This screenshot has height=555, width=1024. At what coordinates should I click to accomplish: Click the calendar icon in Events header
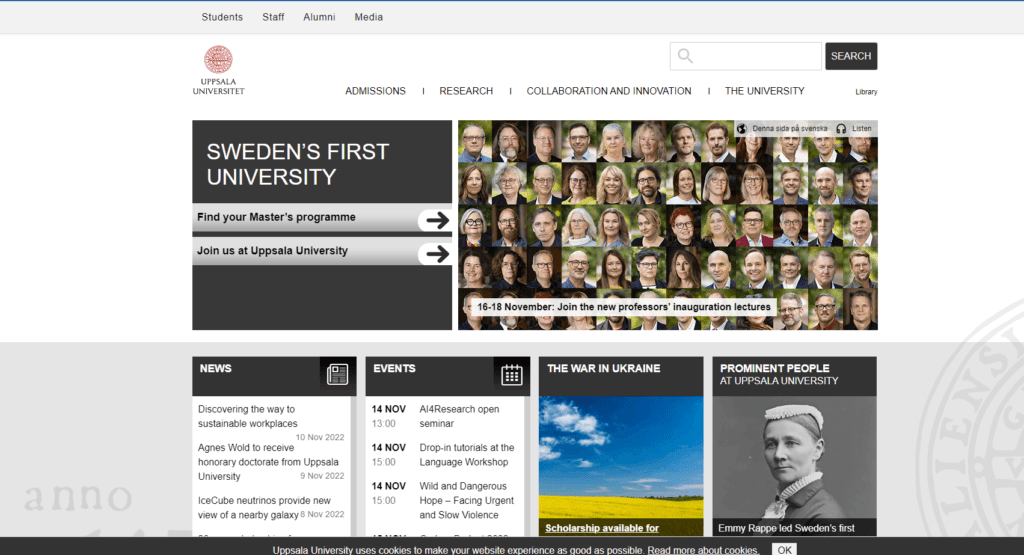(x=511, y=375)
